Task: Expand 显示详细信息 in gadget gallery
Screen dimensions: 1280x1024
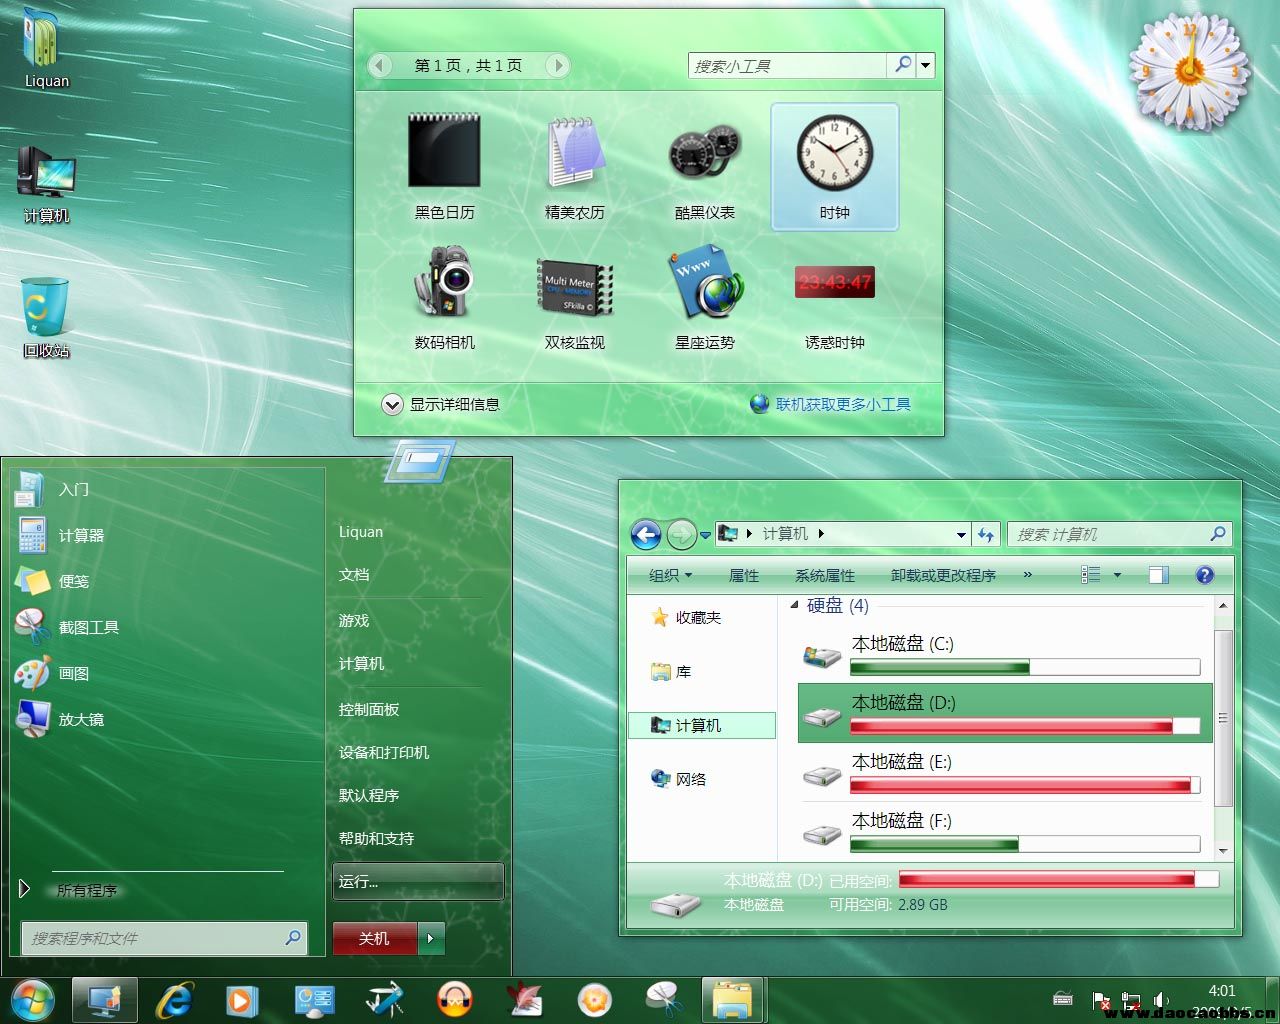Action: 441,404
